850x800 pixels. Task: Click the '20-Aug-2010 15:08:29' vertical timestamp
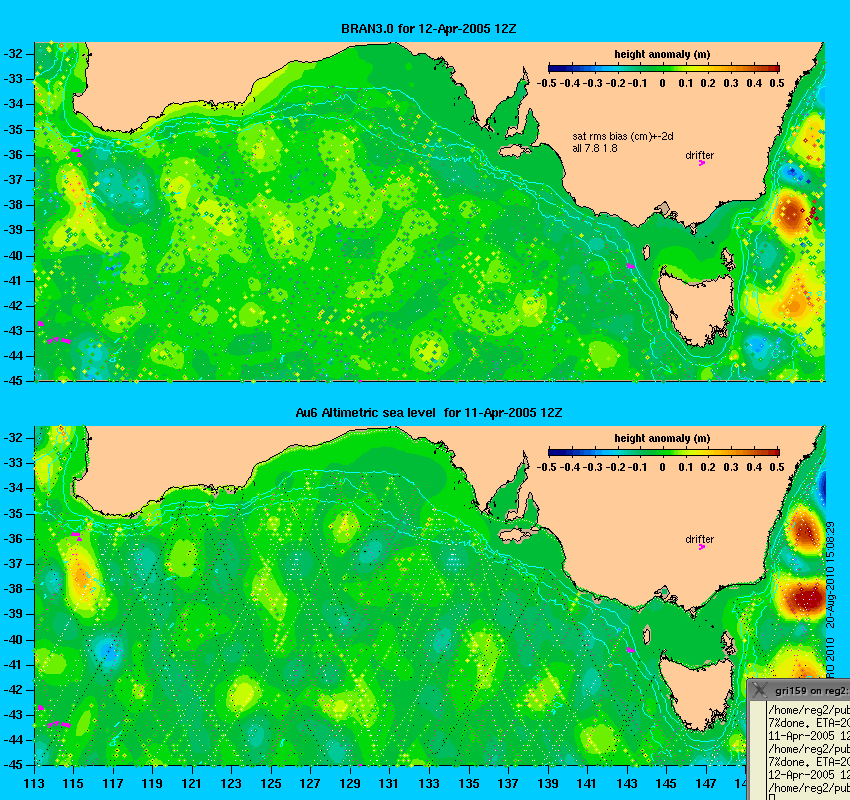tap(829, 575)
